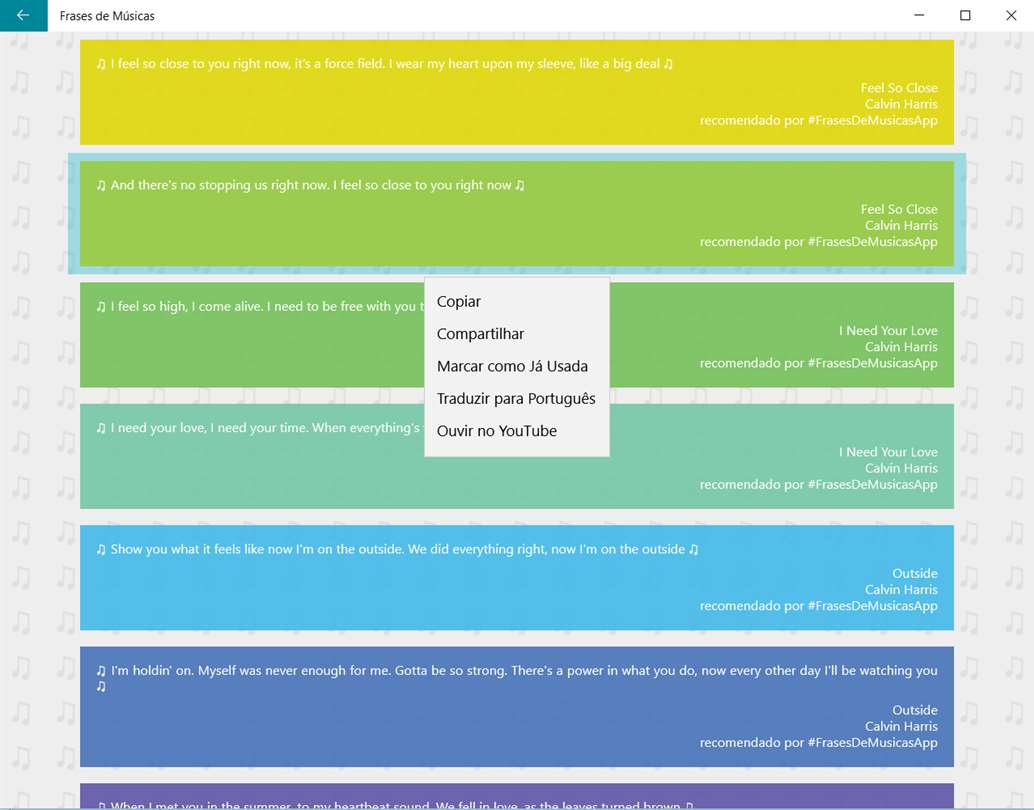Close the Frases de Músicas window

point(1011,15)
